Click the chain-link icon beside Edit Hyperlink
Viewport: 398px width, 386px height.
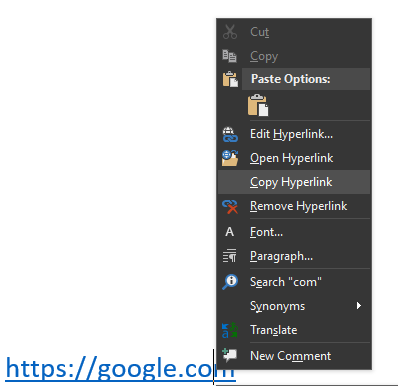click(x=230, y=134)
